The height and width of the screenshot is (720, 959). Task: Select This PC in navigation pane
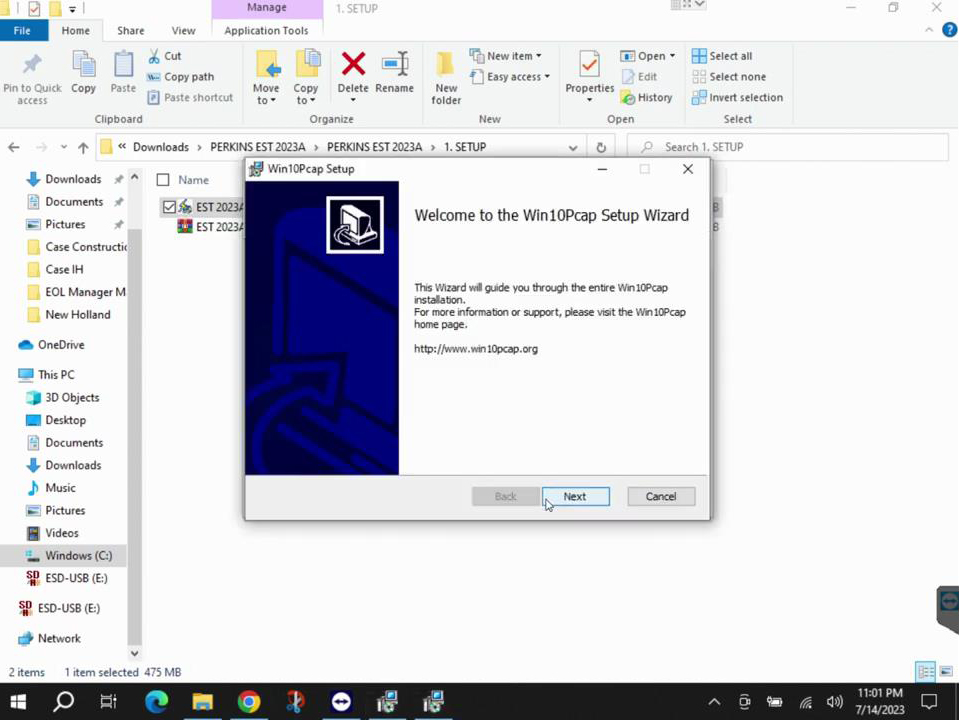point(56,375)
